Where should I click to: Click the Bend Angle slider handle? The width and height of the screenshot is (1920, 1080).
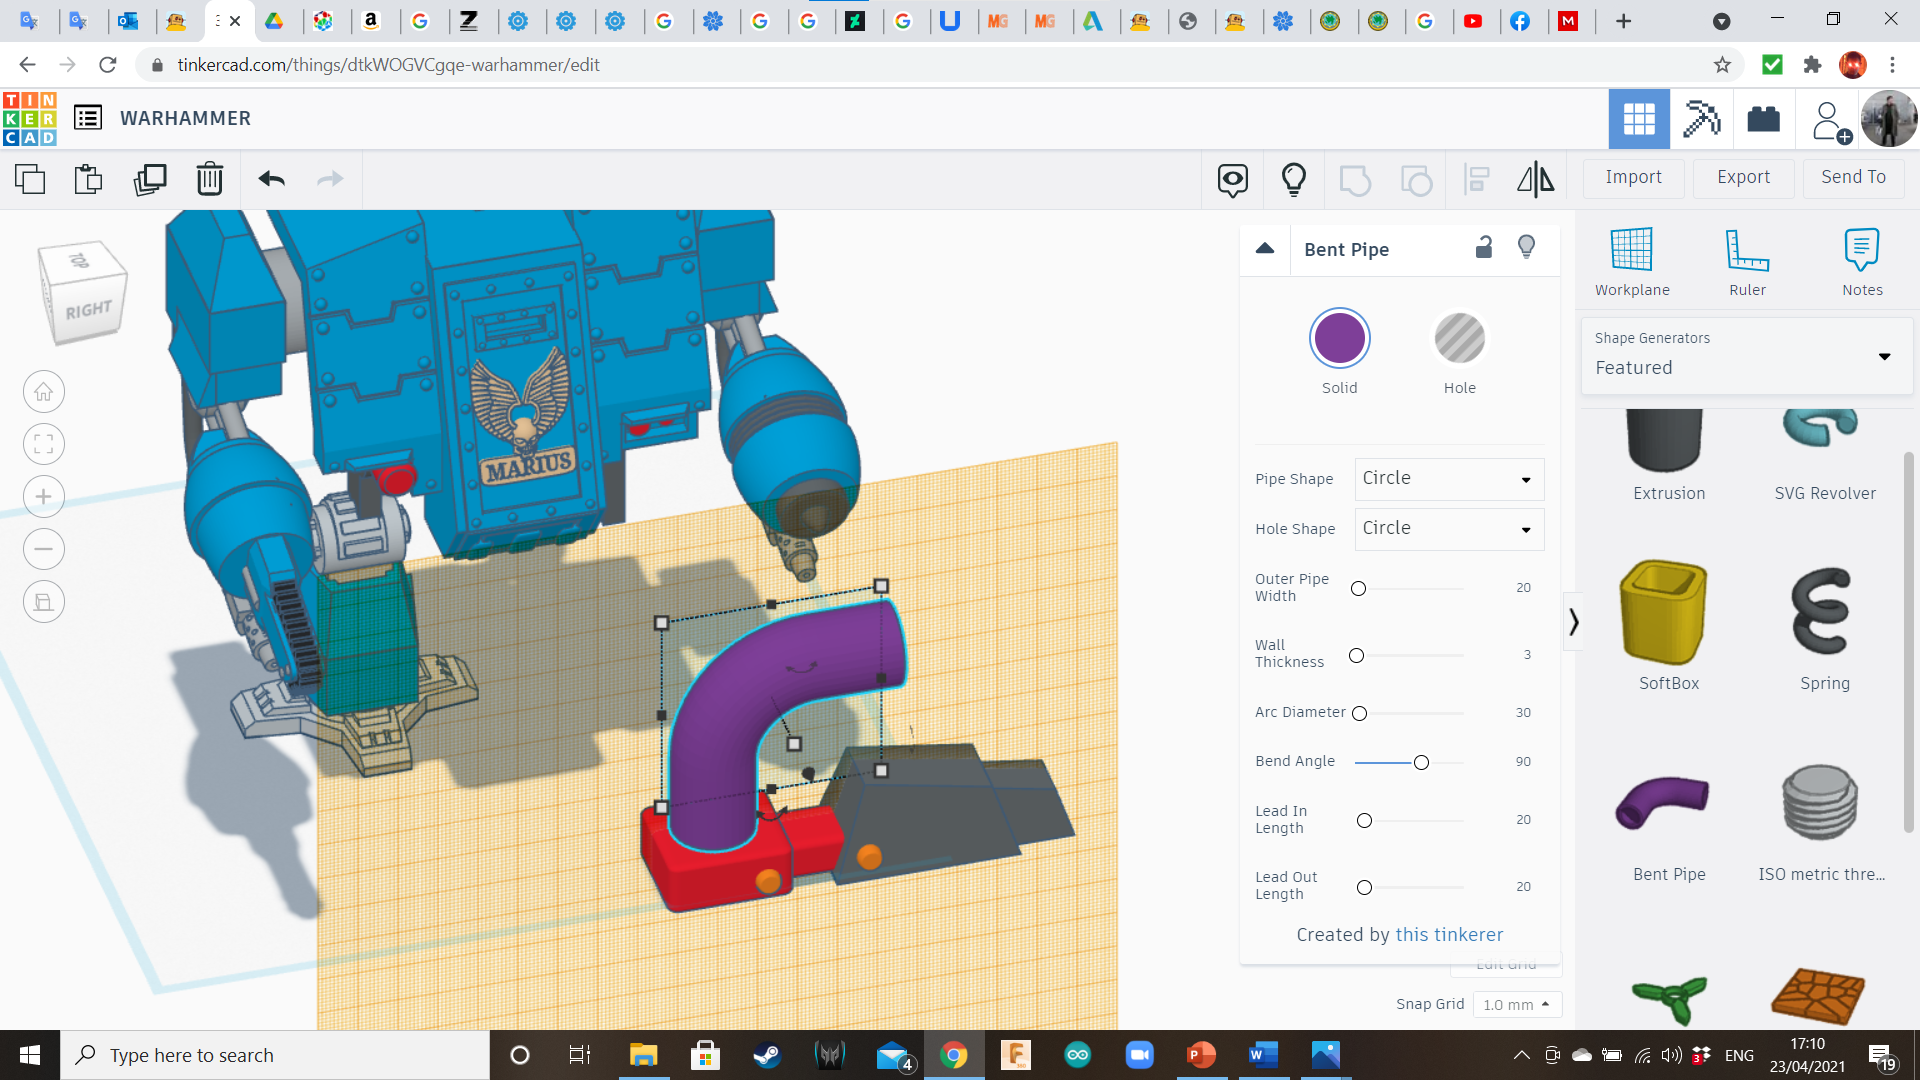point(1421,763)
